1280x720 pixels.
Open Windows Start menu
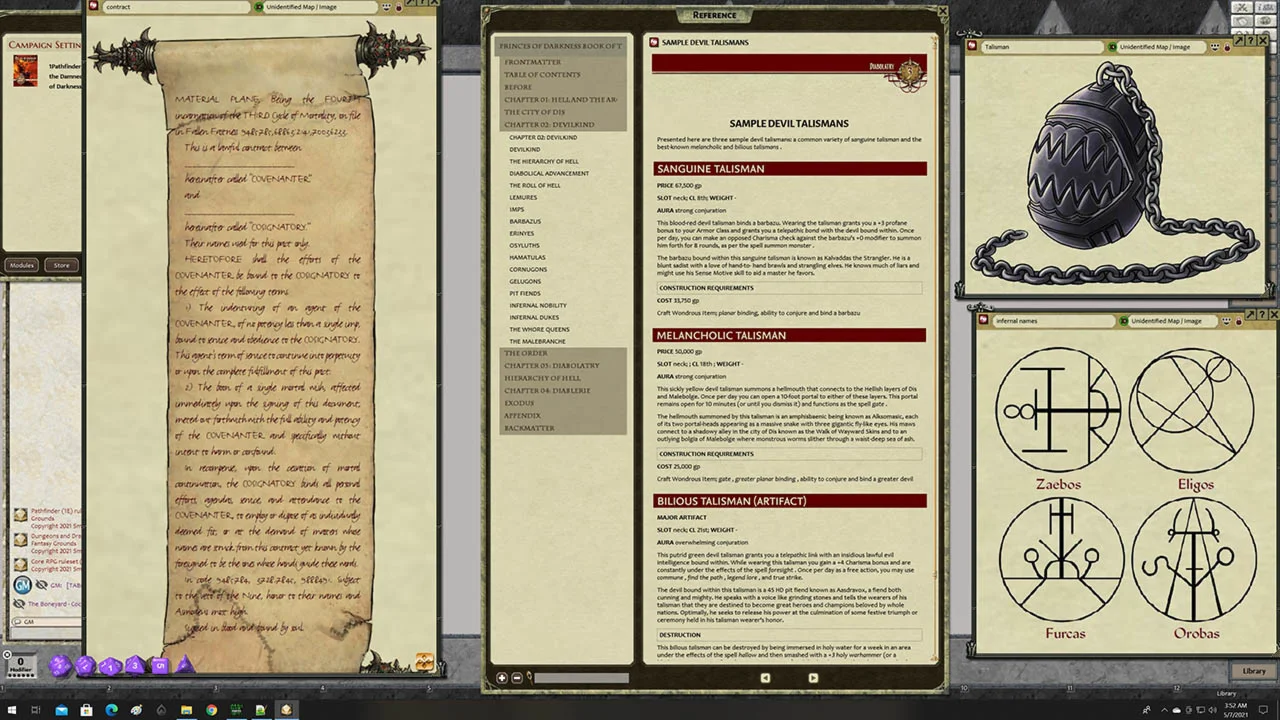(11, 710)
